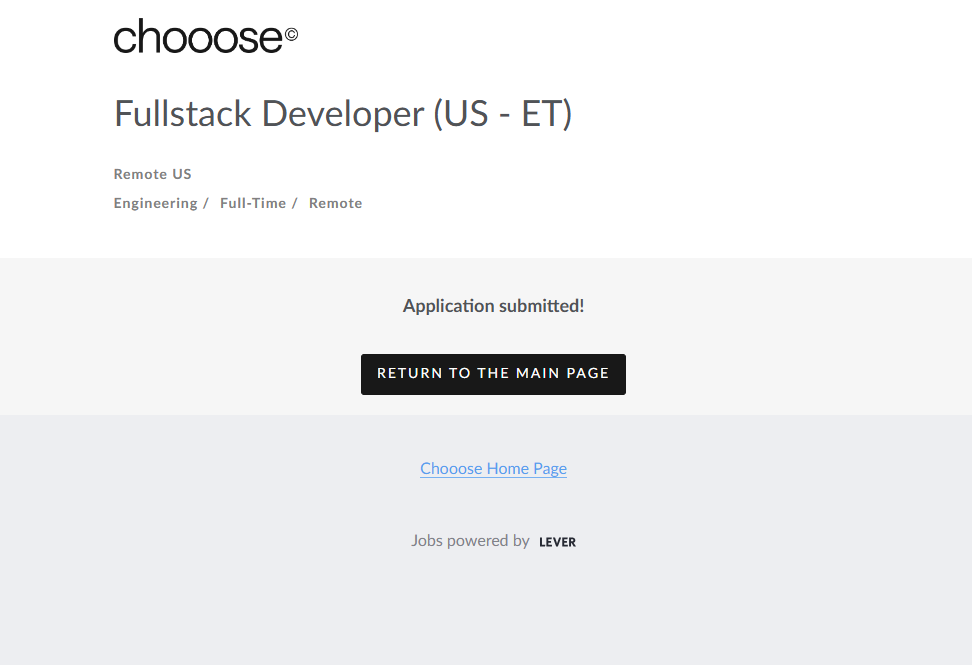Select the Engineering department category
The height and width of the screenshot is (665, 972).
(x=155, y=203)
